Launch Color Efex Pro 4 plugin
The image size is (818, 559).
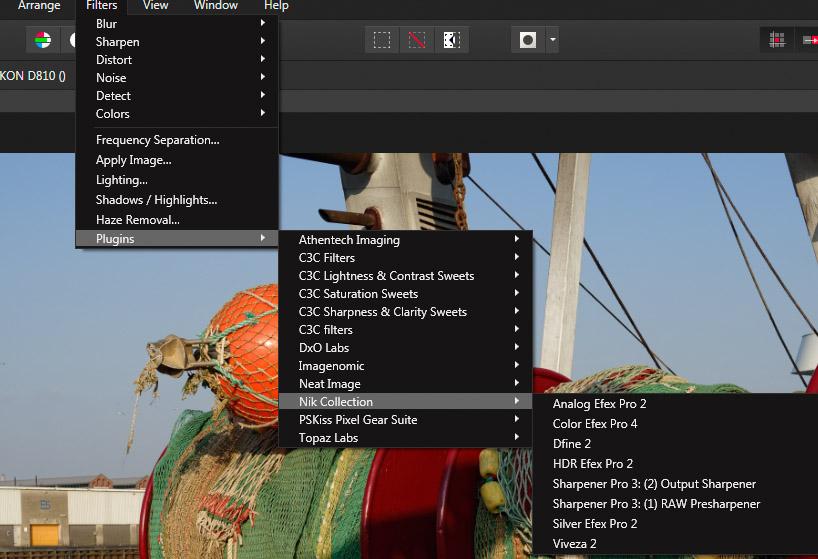pyautogui.click(x=676, y=423)
